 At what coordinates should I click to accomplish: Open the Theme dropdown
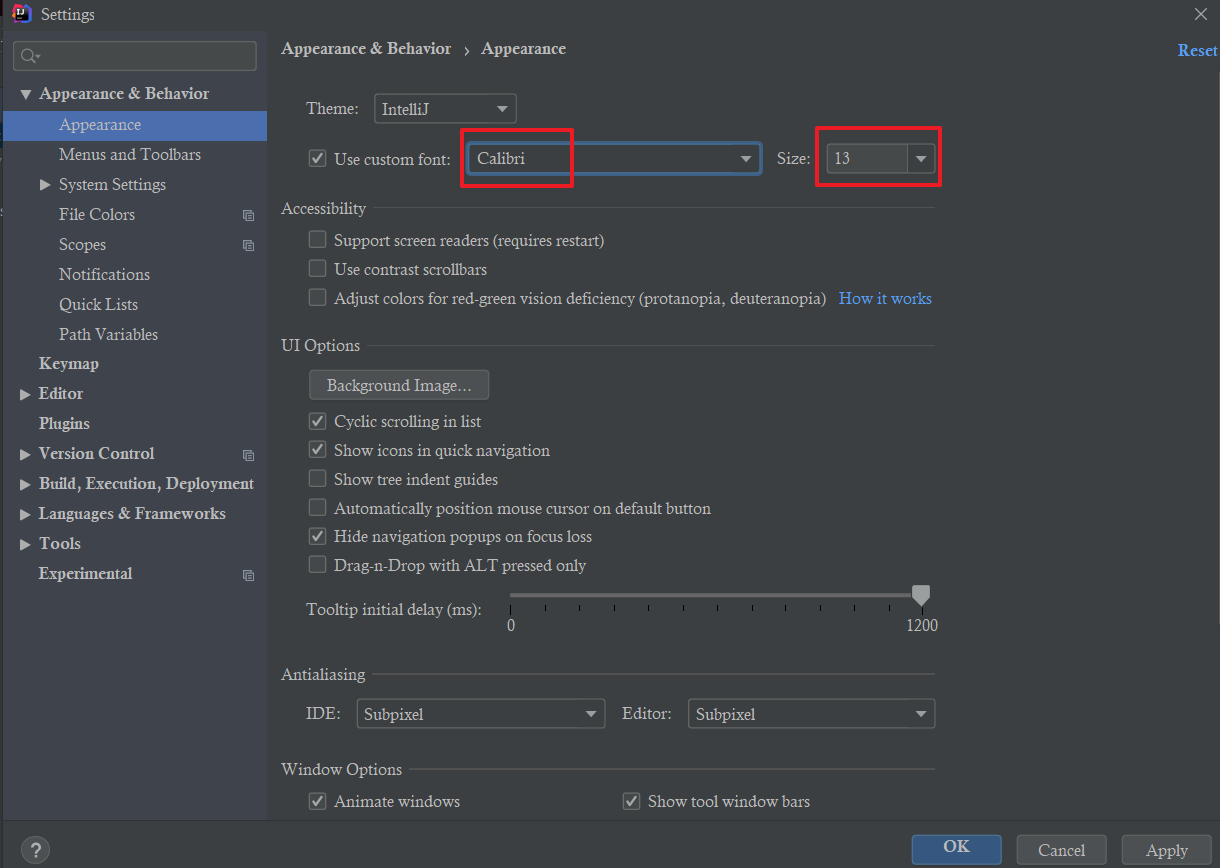(445, 109)
